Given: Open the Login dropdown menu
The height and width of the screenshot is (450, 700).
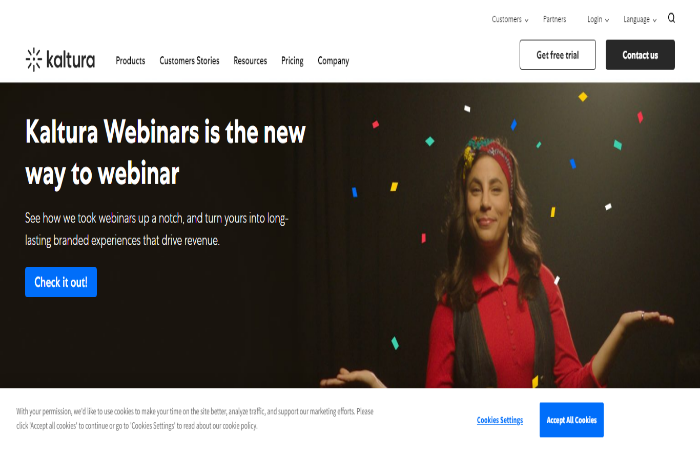Looking at the screenshot, I should tap(598, 19).
